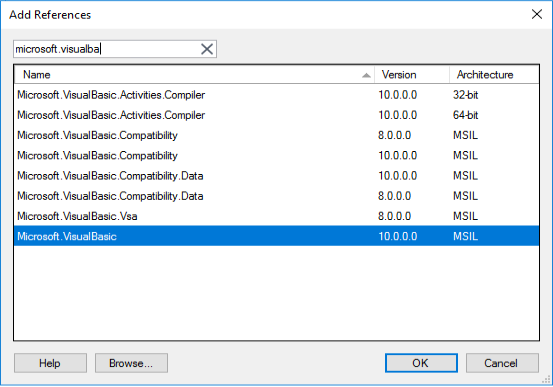Viewport: 553px width, 387px height.
Task: Click the 64-bit architecture cell
Action: coord(466,115)
